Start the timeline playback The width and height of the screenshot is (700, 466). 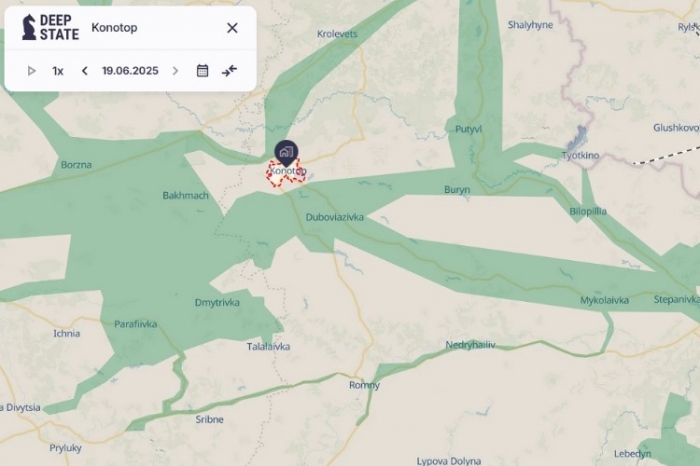pos(31,71)
